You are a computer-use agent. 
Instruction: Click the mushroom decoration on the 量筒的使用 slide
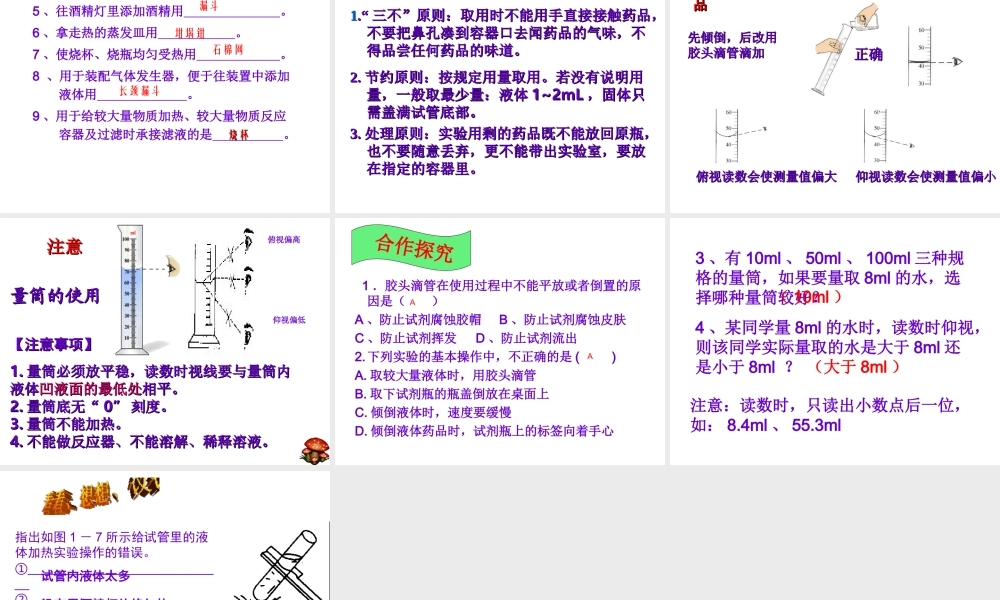pyautogui.click(x=314, y=450)
